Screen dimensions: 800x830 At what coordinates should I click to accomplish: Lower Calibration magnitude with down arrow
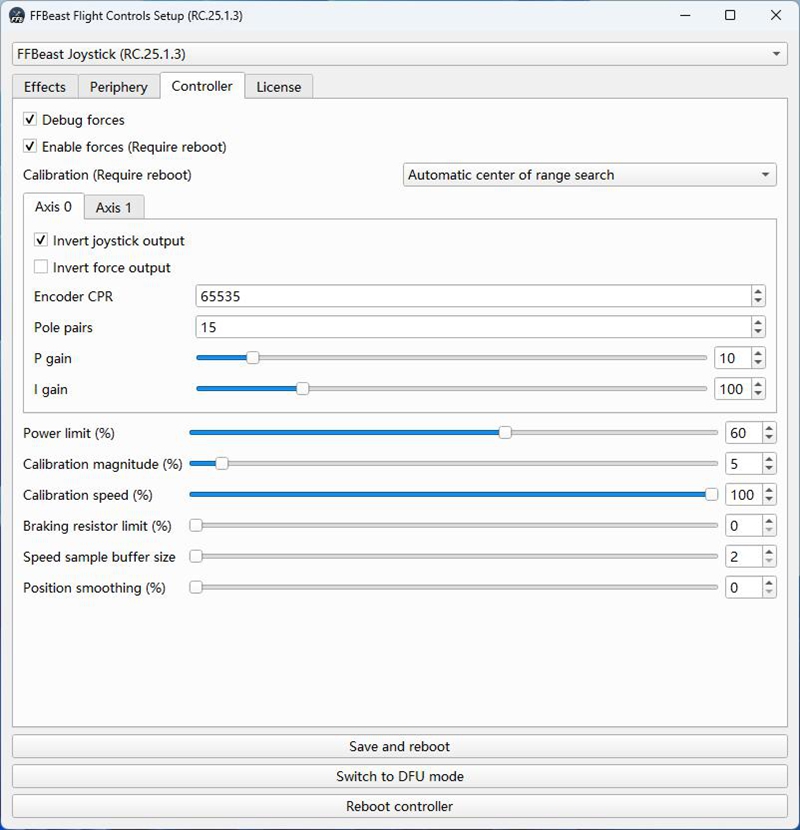[x=768, y=469]
